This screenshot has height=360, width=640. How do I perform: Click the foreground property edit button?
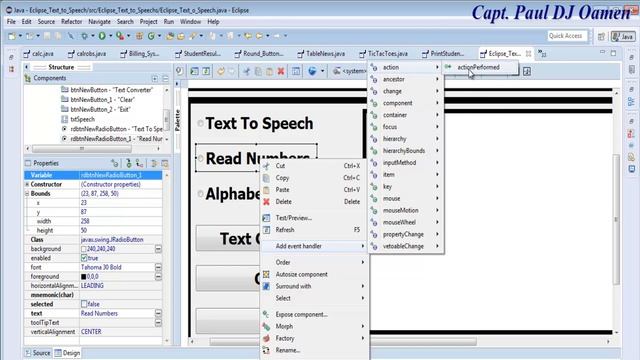point(158,276)
